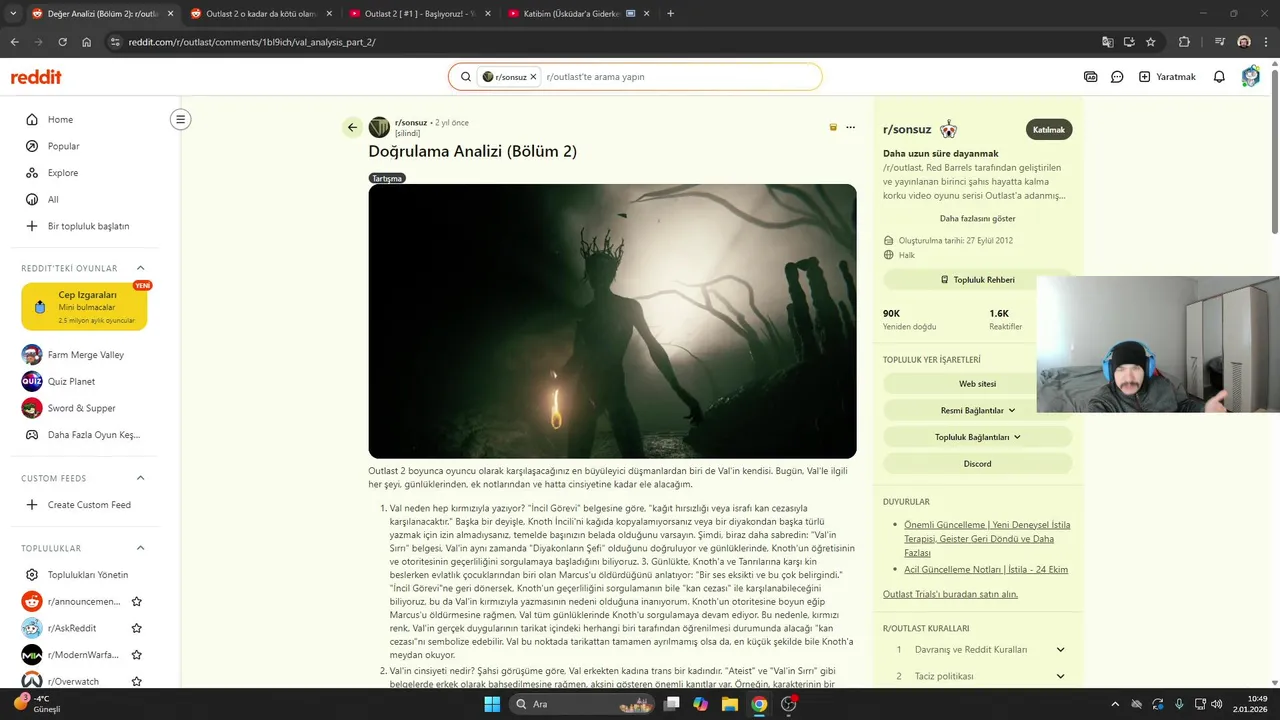Open Windows Start menu
This screenshot has width=1280, height=720.
(492, 704)
